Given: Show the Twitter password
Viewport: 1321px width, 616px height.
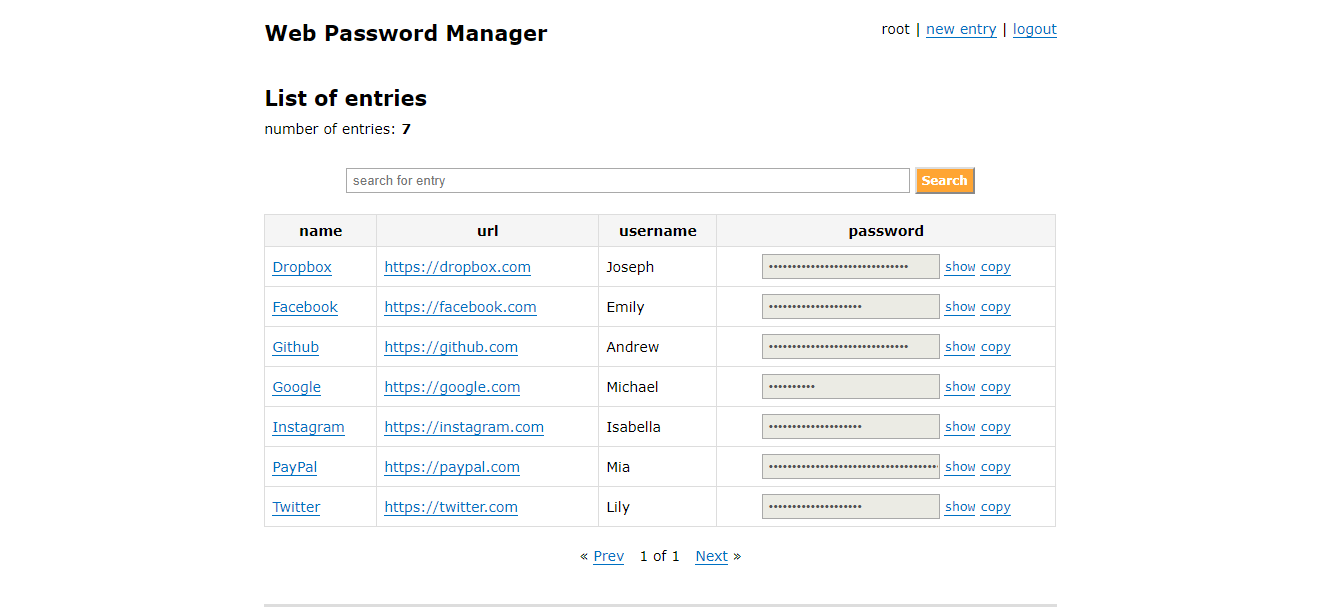Looking at the screenshot, I should pos(960,507).
